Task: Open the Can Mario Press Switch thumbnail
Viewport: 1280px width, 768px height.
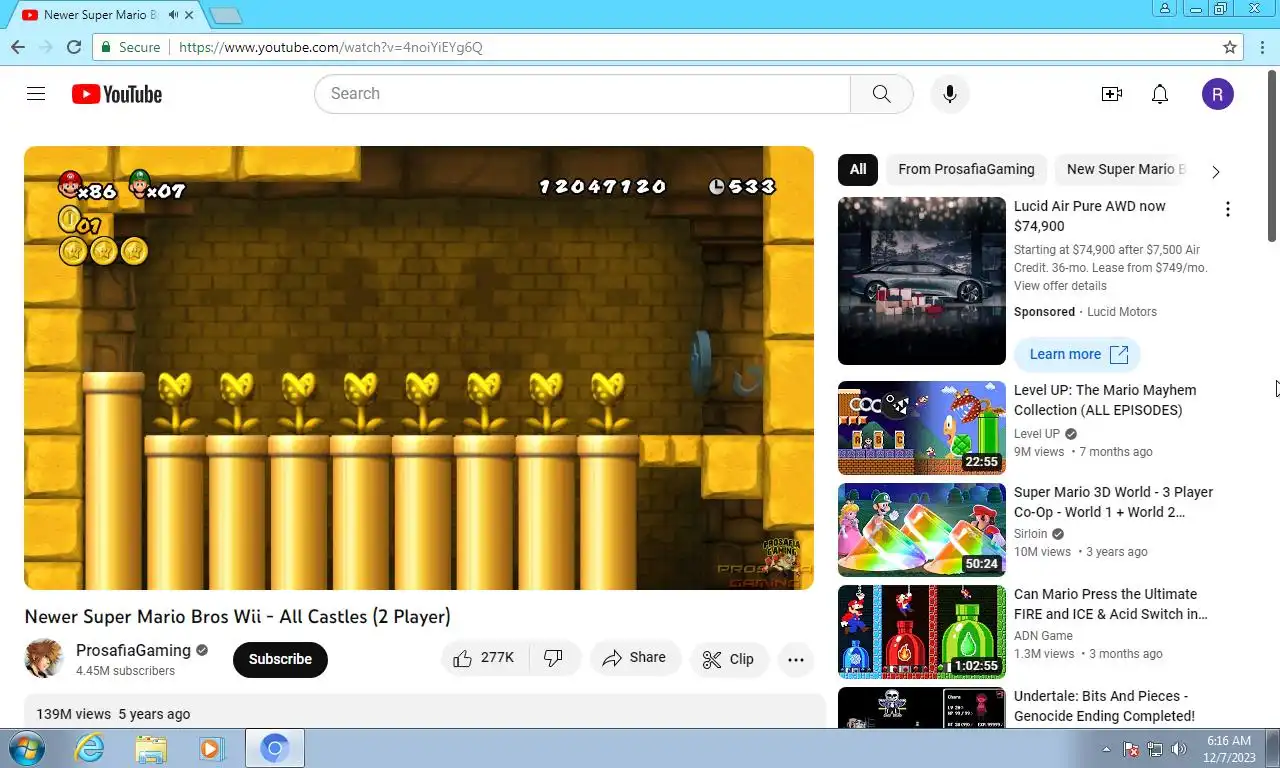Action: (x=922, y=632)
